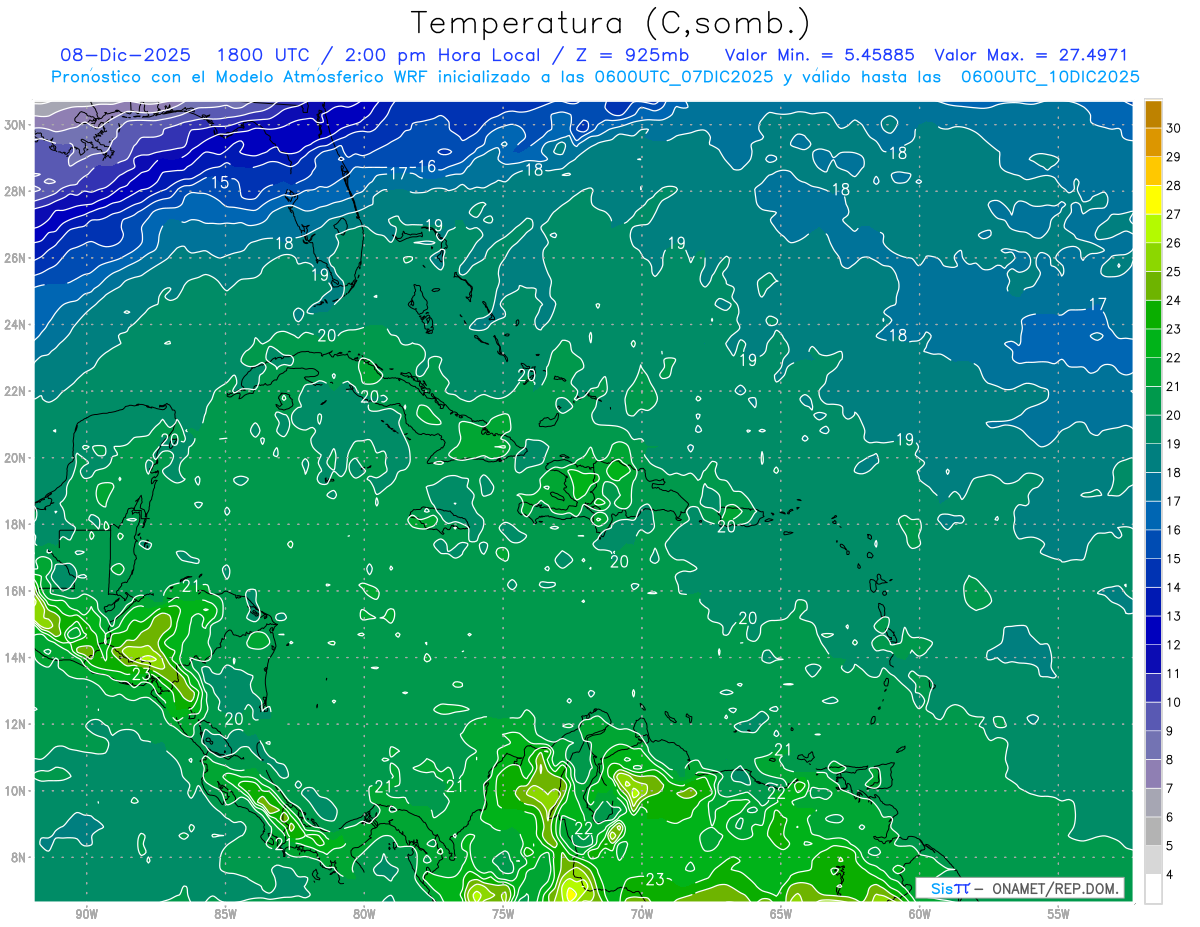The width and height of the screenshot is (1200, 927).
Task: Click the '8N' latitude axis label
Action: tap(19, 857)
